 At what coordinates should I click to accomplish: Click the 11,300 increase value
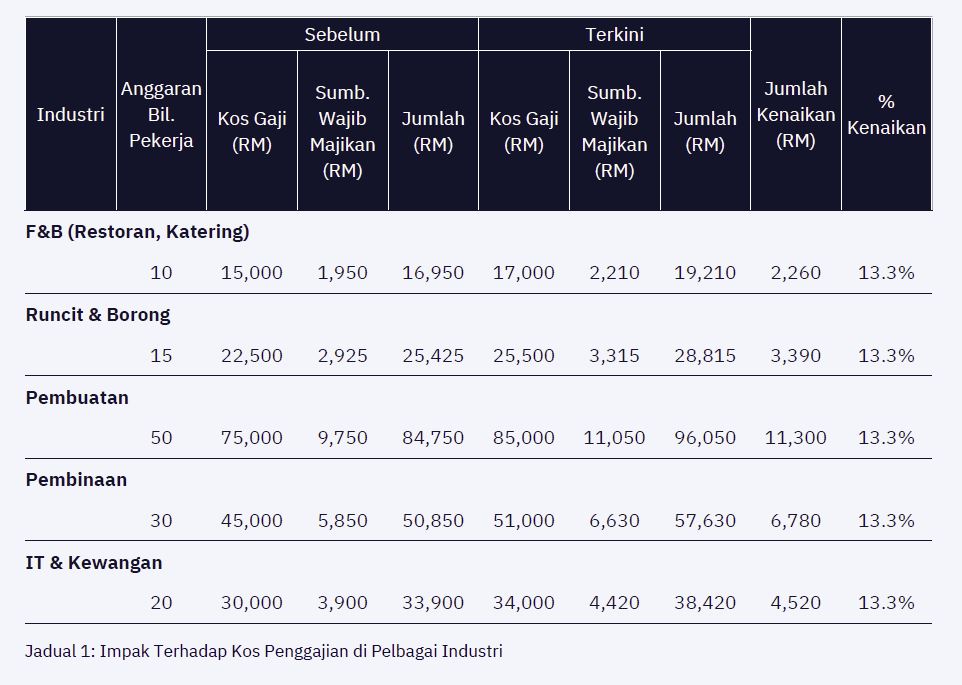[x=796, y=438]
